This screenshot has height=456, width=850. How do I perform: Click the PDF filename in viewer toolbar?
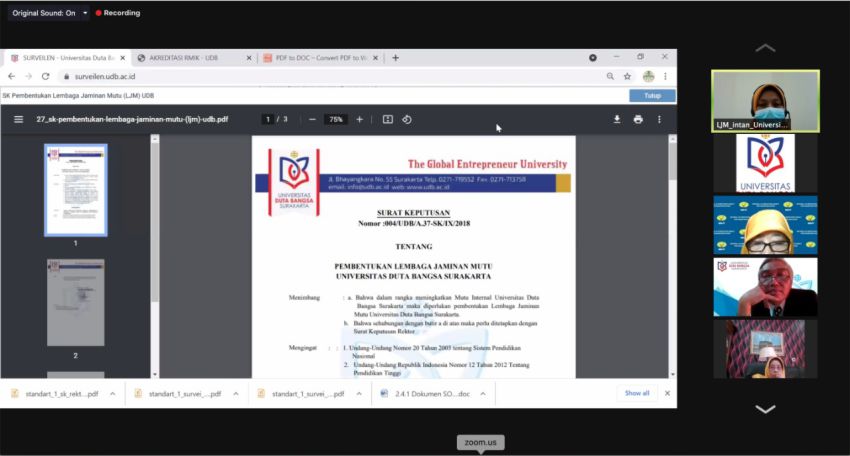coord(132,119)
